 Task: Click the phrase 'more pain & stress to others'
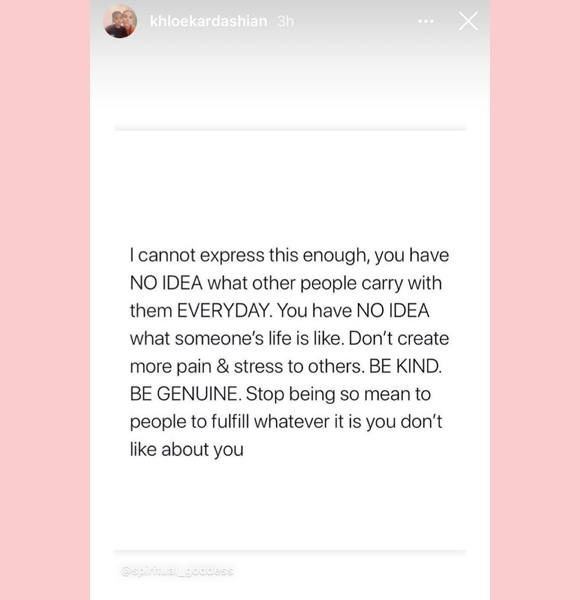pos(247,367)
